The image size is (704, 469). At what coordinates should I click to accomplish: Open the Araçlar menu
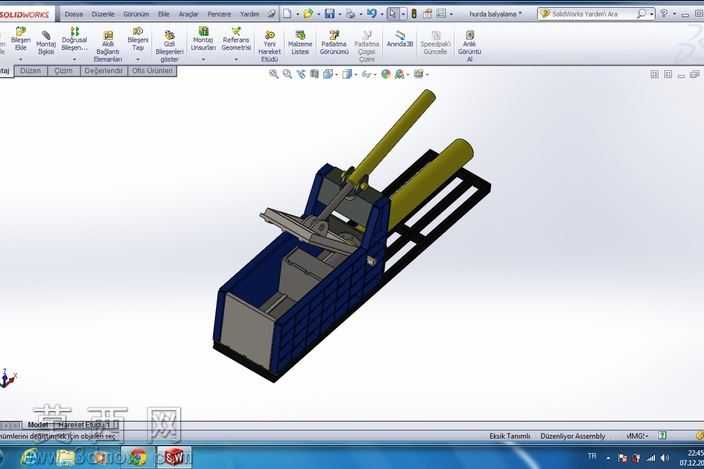[x=188, y=14]
